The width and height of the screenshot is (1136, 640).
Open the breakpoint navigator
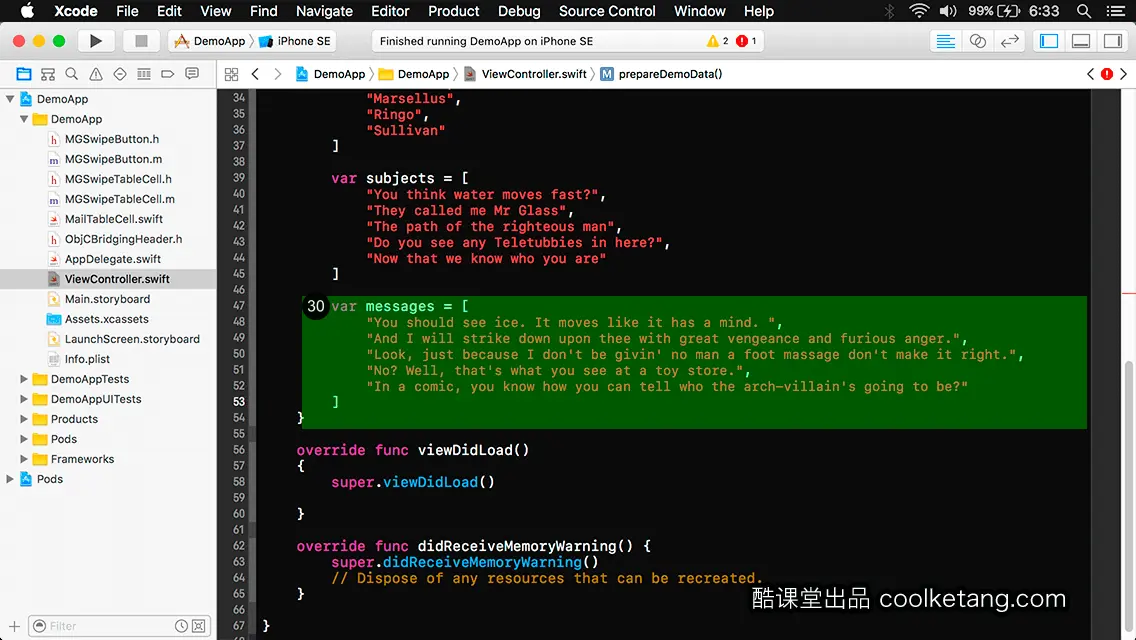168,74
